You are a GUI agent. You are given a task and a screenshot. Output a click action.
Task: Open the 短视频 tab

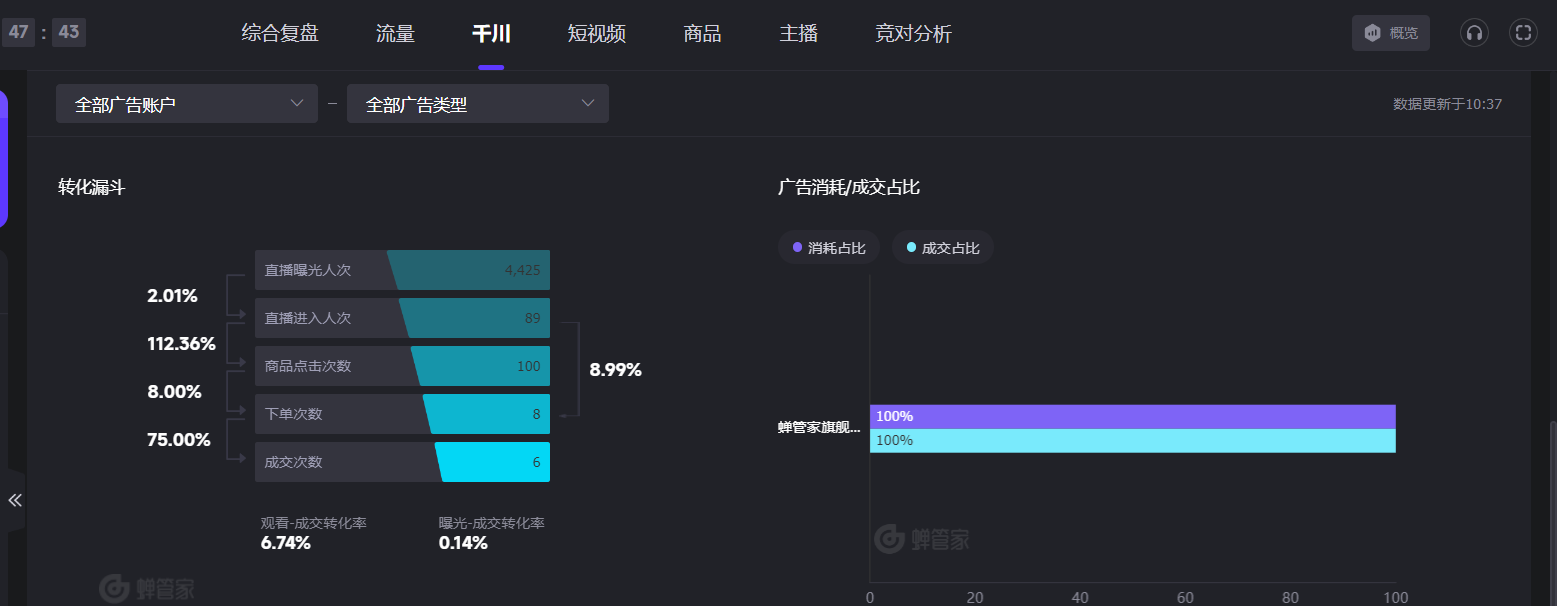[597, 33]
